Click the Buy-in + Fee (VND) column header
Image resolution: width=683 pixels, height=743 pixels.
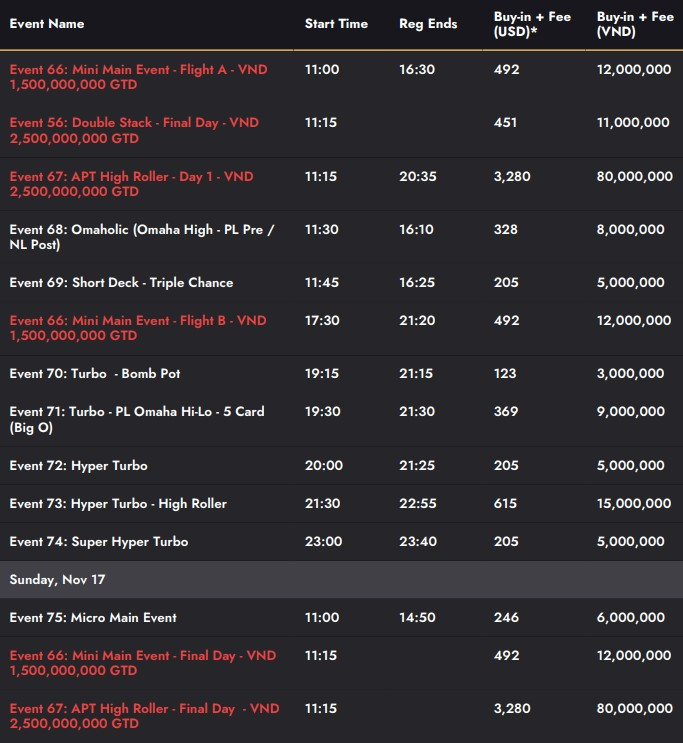click(x=635, y=24)
